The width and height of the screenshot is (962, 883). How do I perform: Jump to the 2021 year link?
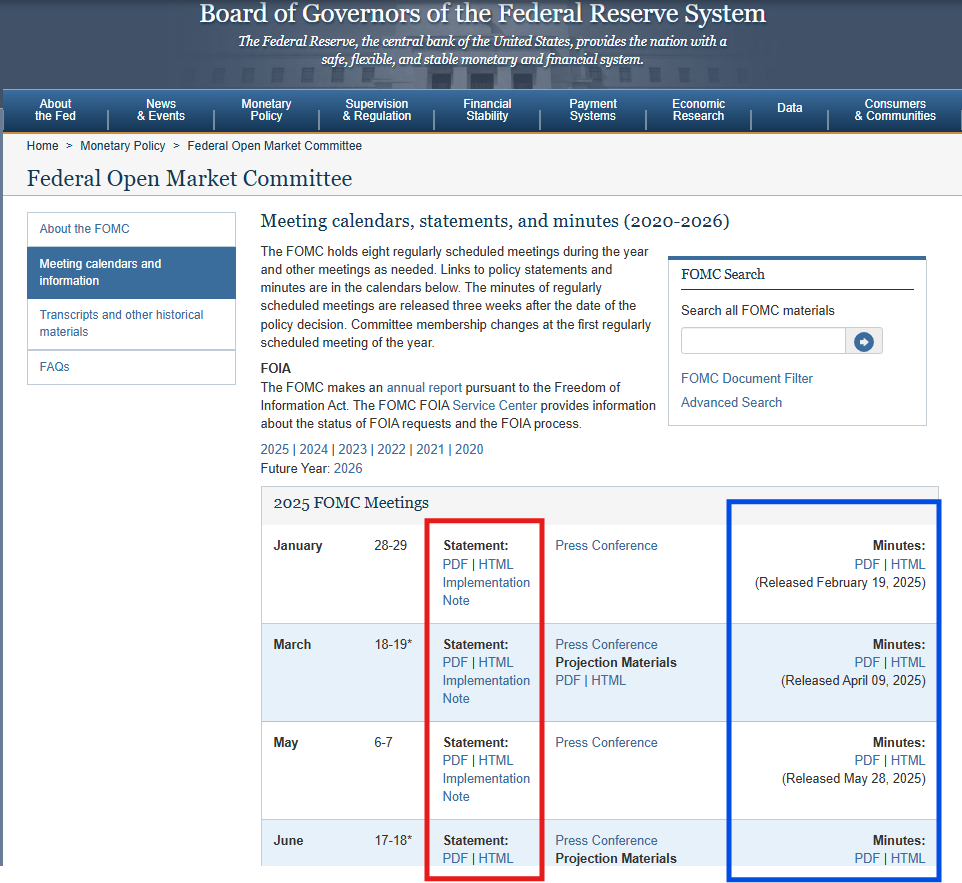pos(430,450)
